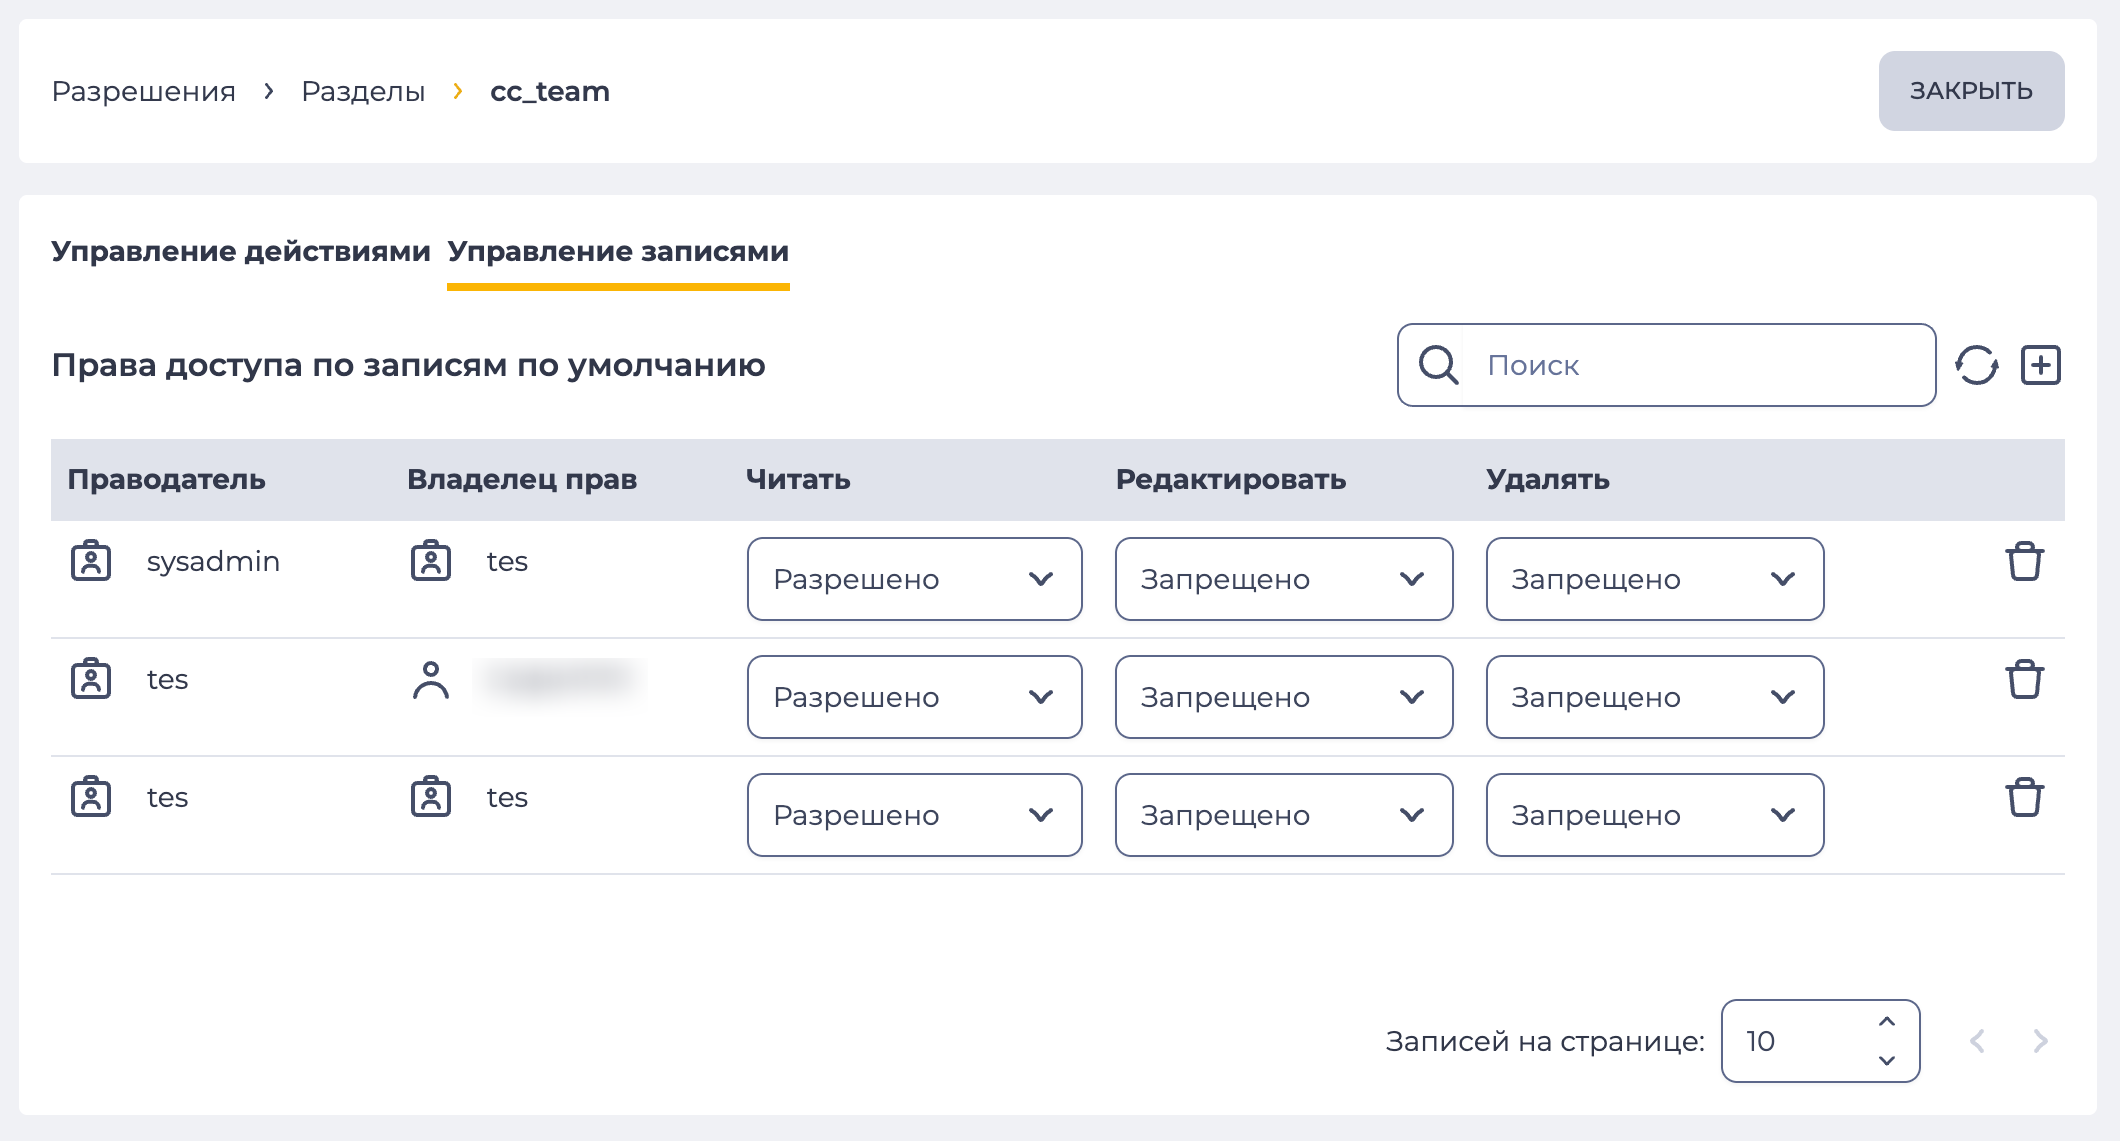Screen dimensions: 2120x1141
Task: Click the refresh icon next to search
Action: click(x=1977, y=365)
